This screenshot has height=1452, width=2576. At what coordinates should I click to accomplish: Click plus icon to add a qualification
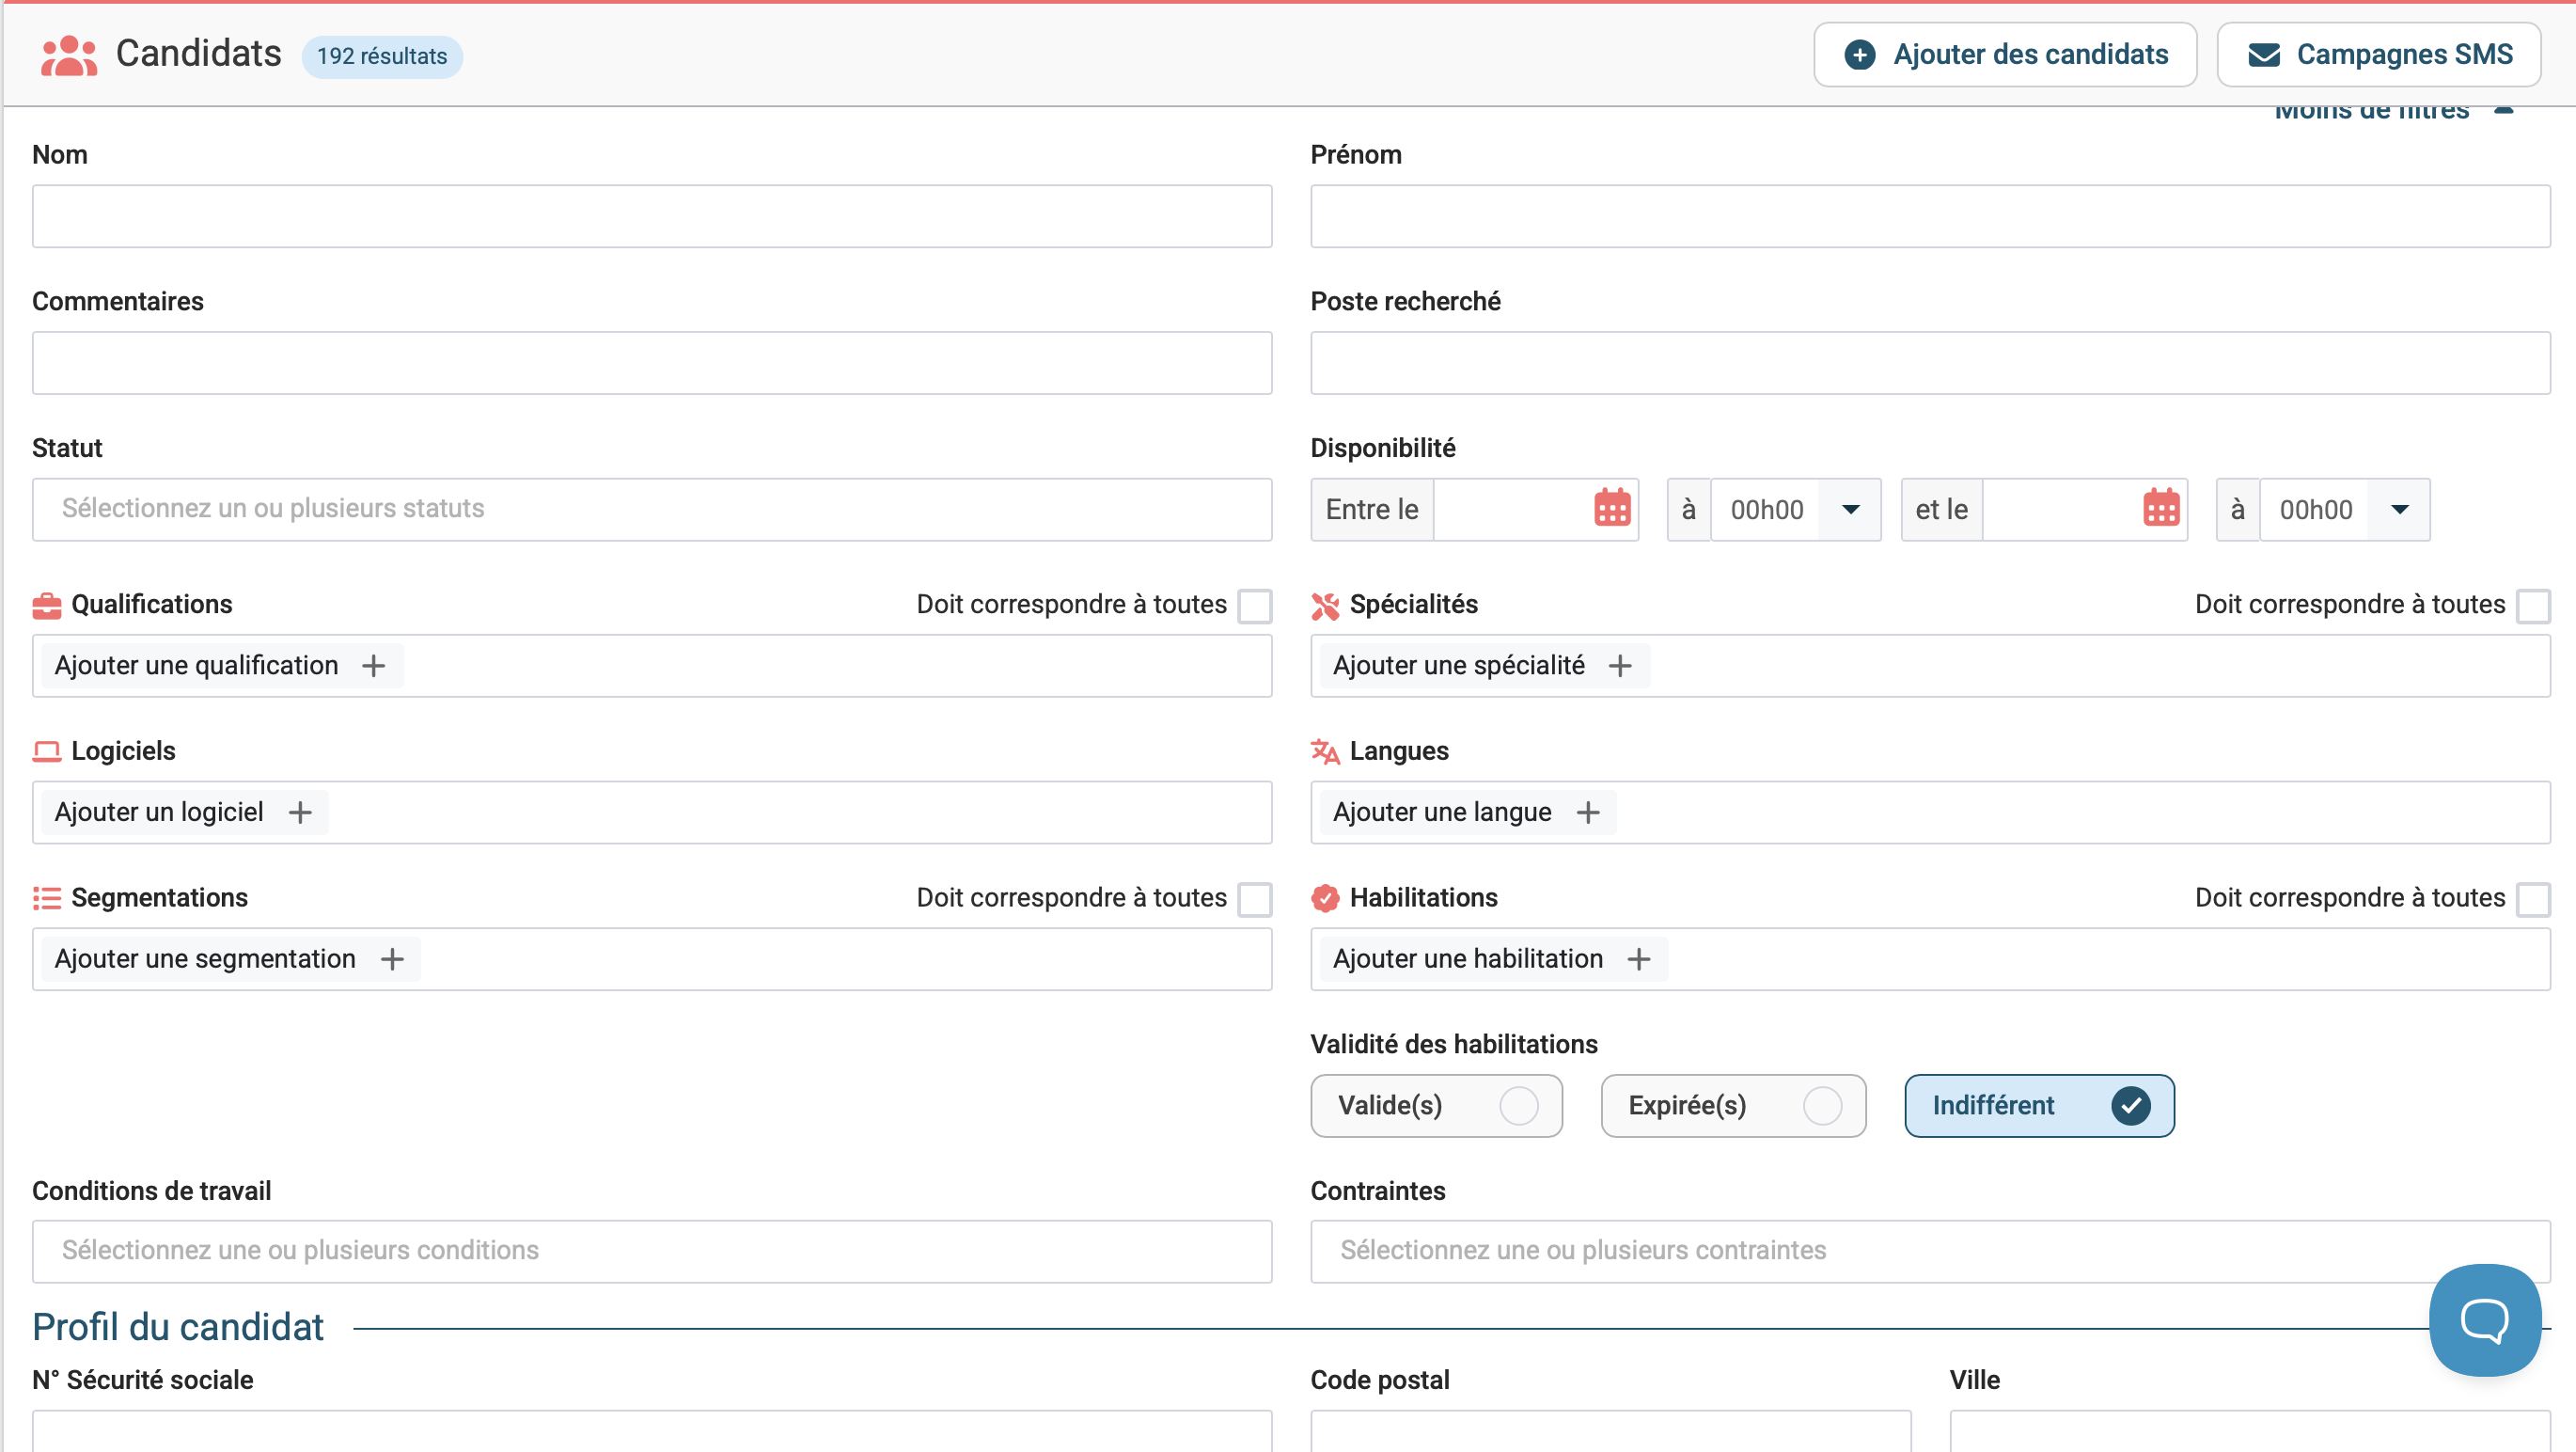tap(373, 666)
